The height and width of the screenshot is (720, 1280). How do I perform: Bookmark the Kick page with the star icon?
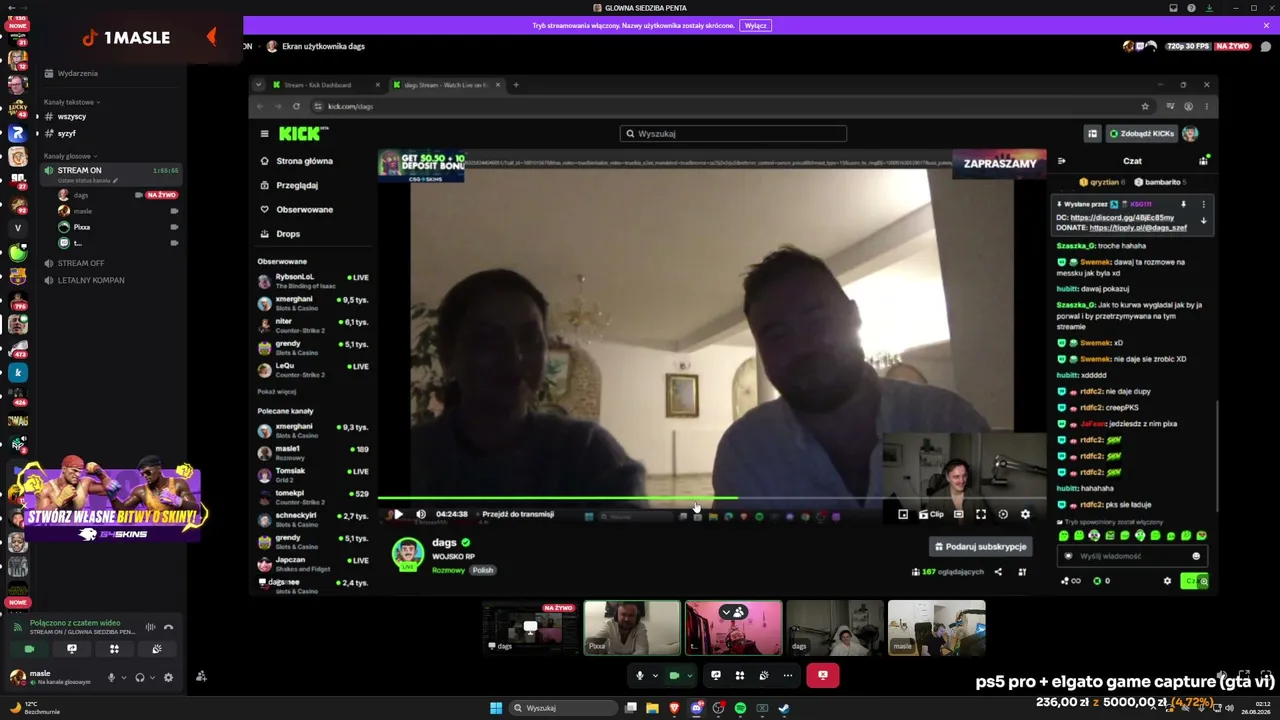pos(1145,106)
